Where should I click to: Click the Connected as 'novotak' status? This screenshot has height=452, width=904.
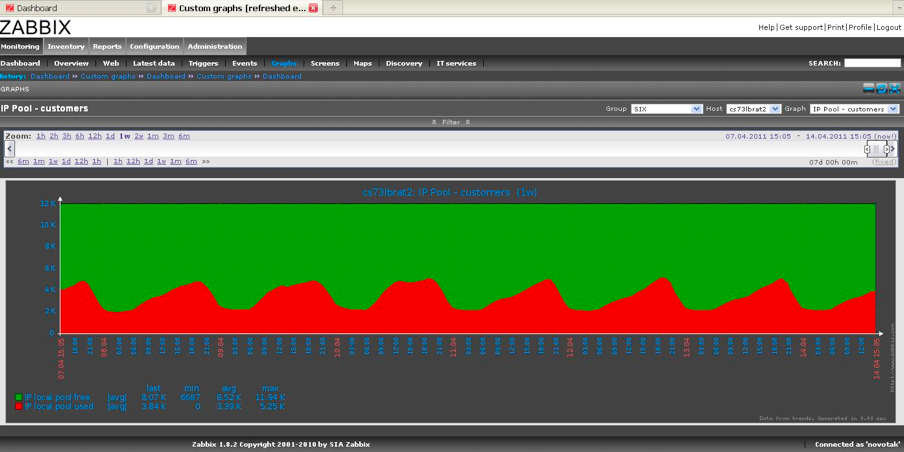tap(857, 445)
